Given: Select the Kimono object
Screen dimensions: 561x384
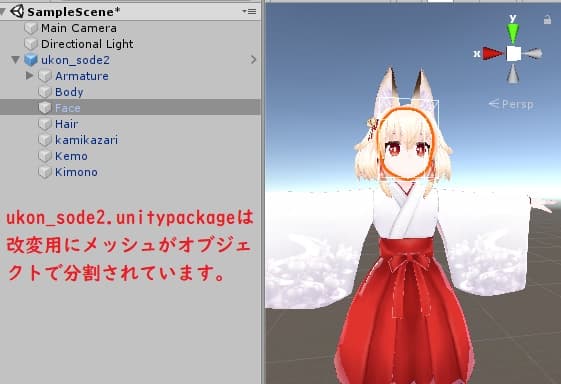Looking at the screenshot, I should (x=76, y=172).
